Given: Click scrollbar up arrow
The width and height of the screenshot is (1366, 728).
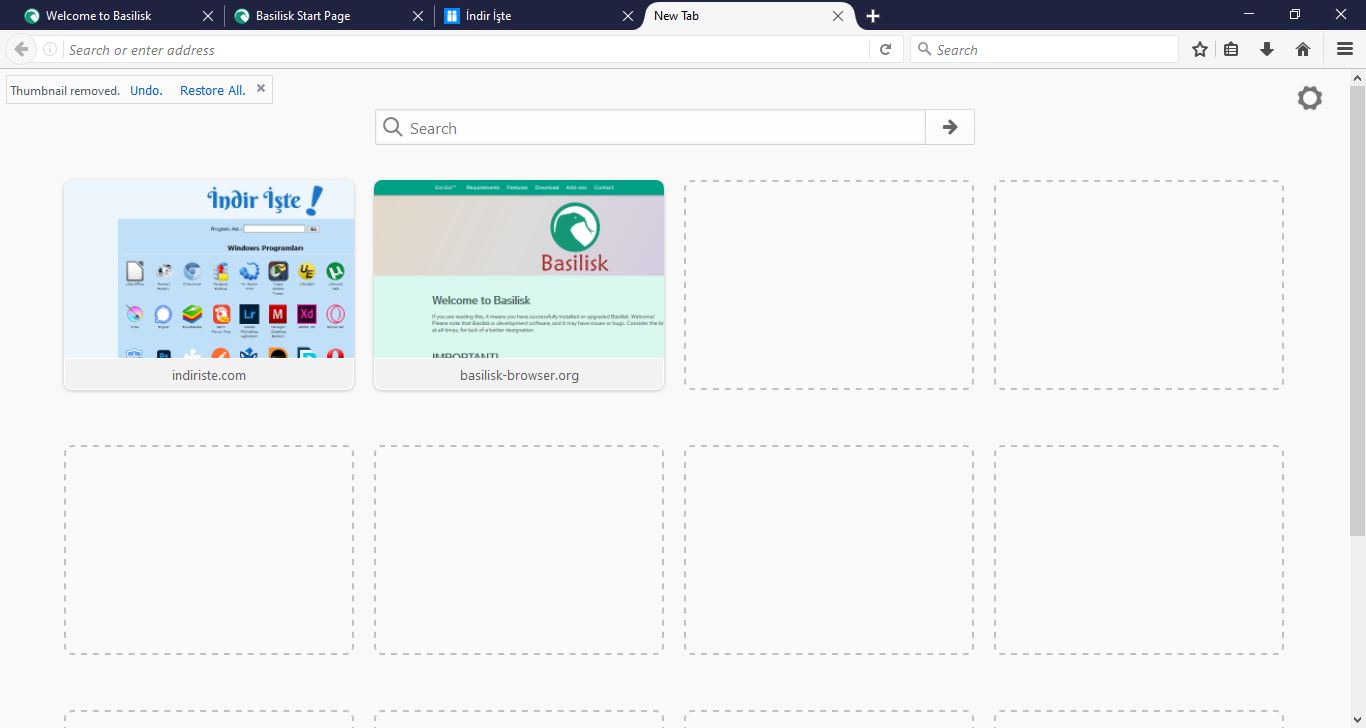Looking at the screenshot, I should pyautogui.click(x=1357, y=77).
